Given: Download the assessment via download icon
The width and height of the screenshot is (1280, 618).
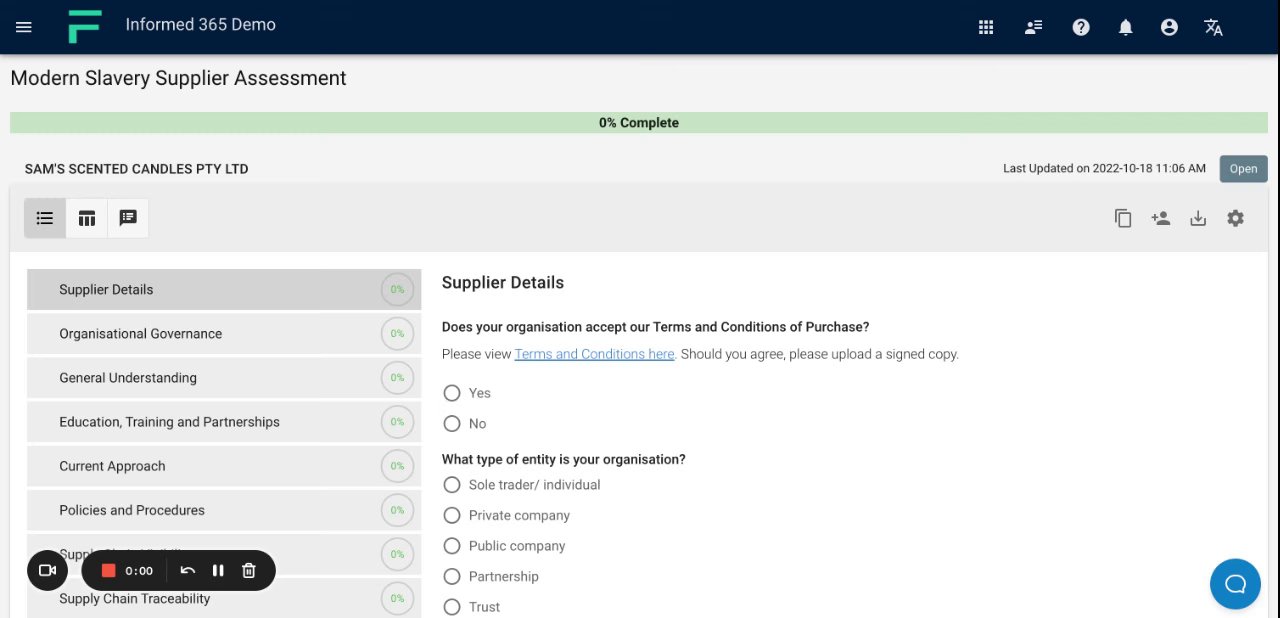Looking at the screenshot, I should [1198, 218].
